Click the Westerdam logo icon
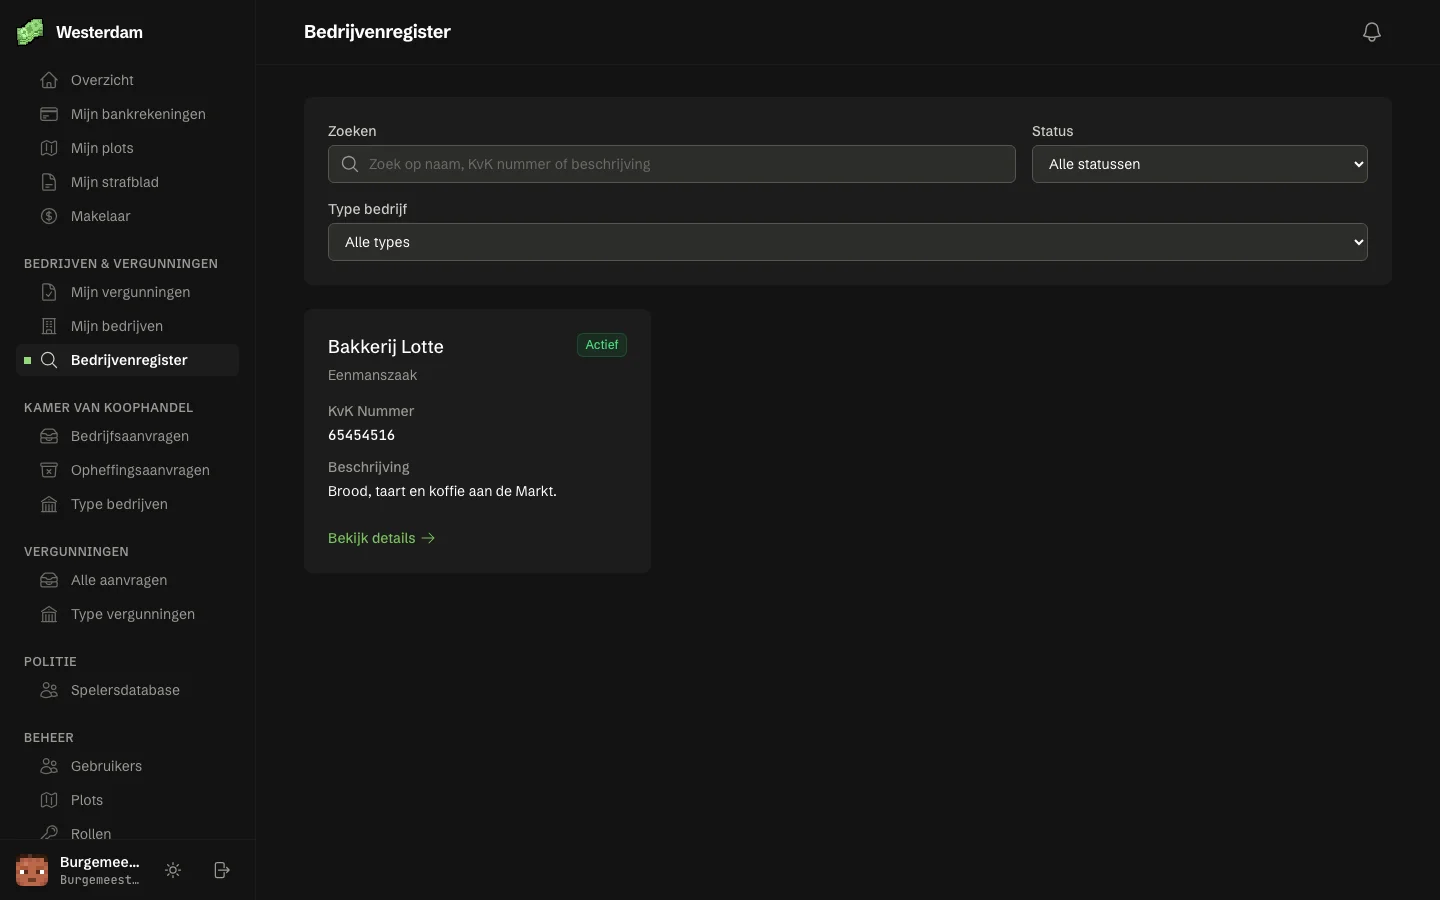The width and height of the screenshot is (1440, 900). tap(30, 32)
